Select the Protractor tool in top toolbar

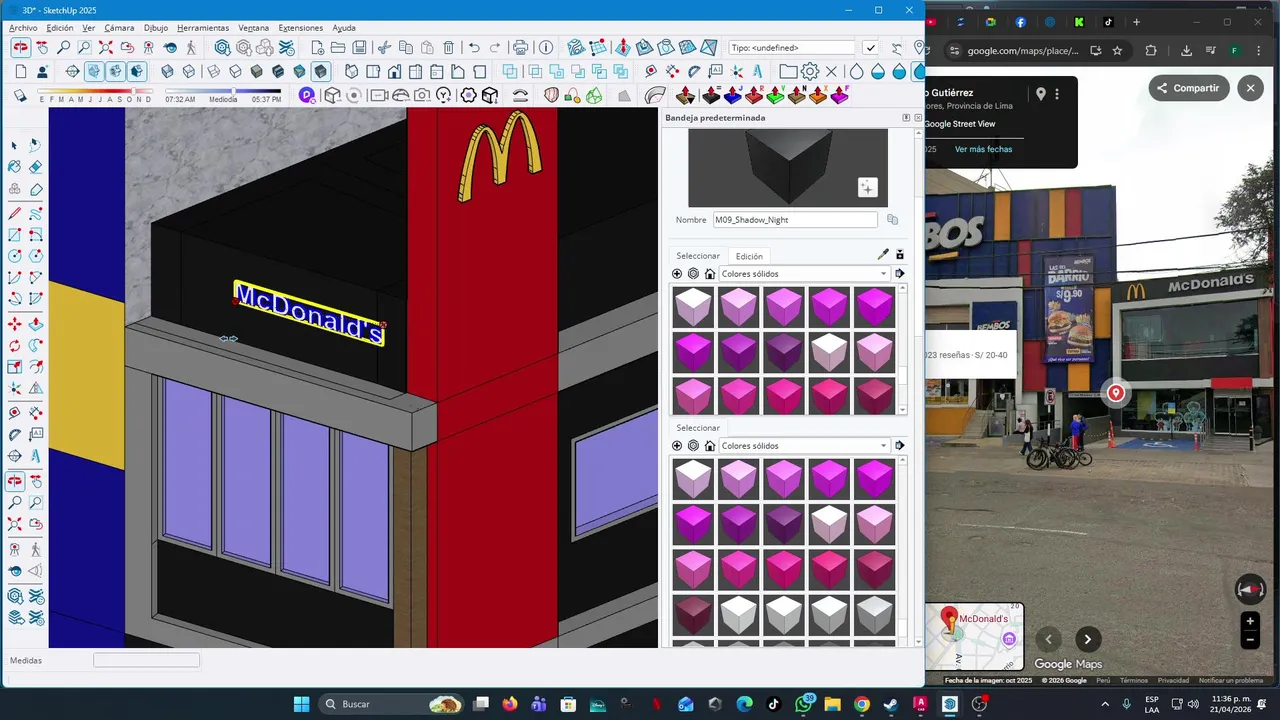click(x=693, y=71)
